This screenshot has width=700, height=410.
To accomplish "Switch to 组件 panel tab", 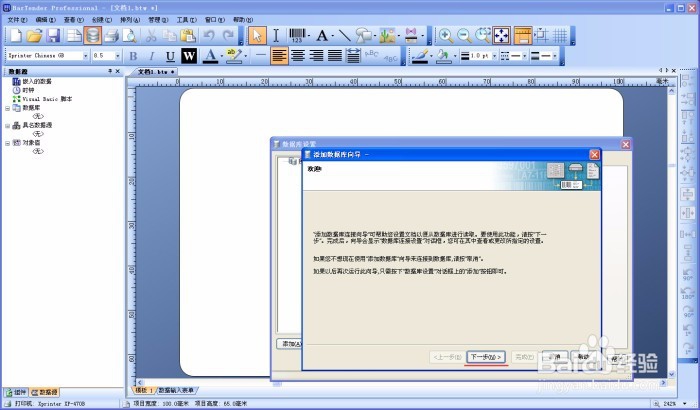I will pos(16,392).
